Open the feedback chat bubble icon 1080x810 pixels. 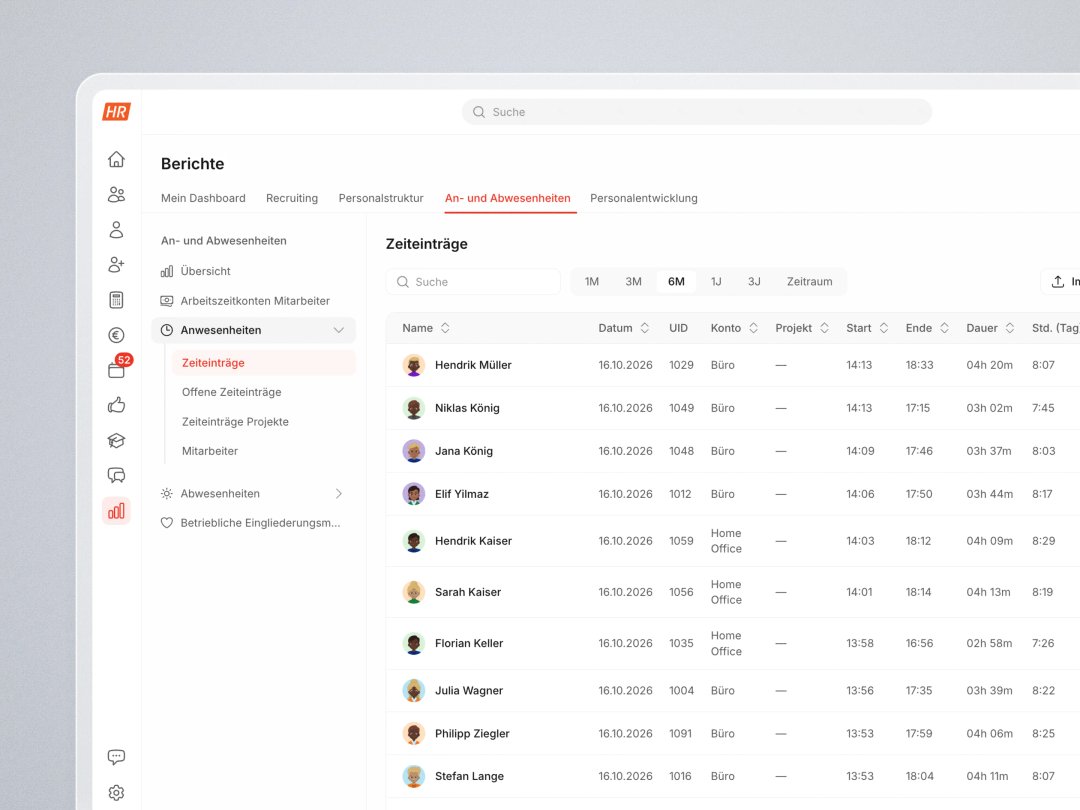coord(116,757)
